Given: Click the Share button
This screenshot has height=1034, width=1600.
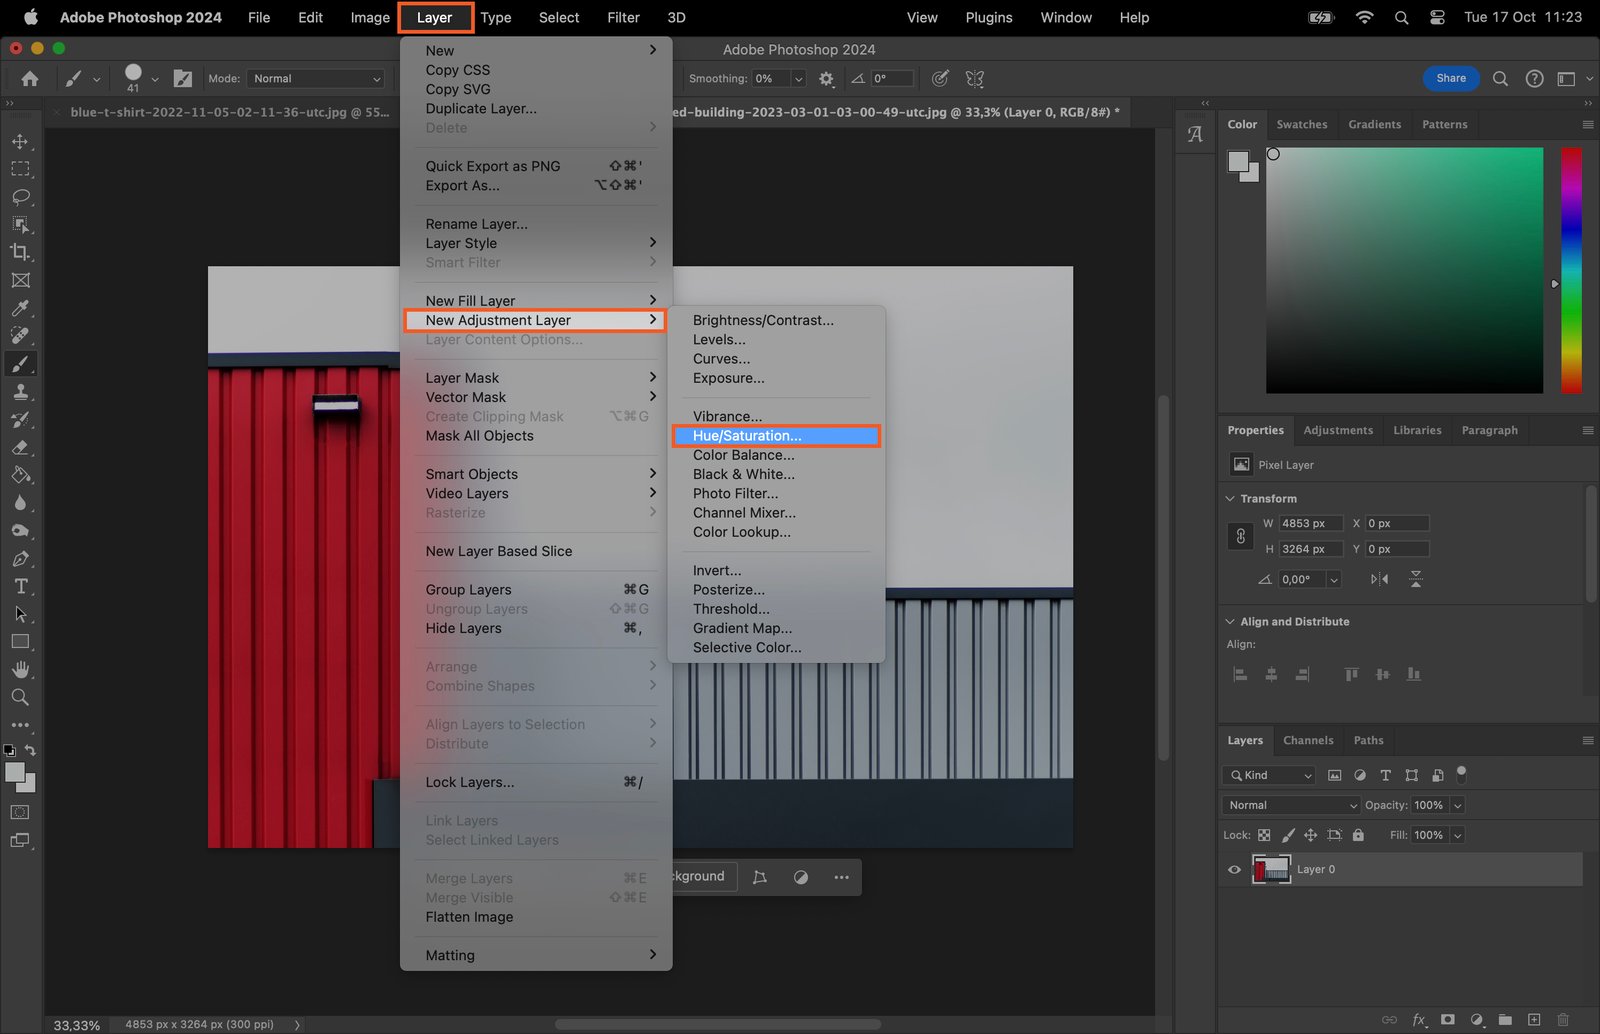Looking at the screenshot, I should point(1450,78).
